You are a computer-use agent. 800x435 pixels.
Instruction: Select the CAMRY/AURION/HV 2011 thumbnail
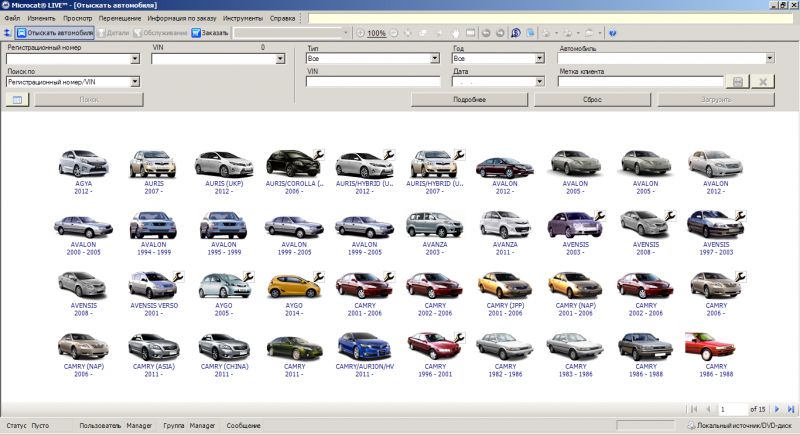pos(364,346)
